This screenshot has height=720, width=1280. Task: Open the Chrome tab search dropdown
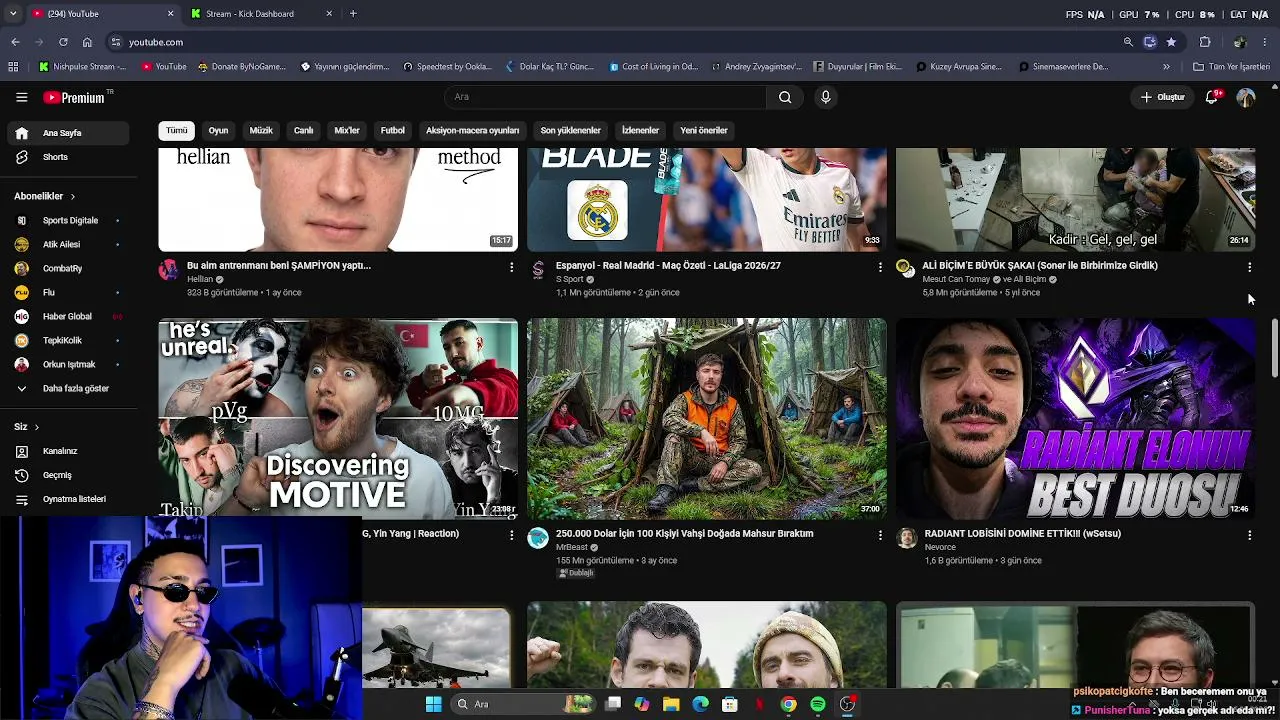pos(13,14)
